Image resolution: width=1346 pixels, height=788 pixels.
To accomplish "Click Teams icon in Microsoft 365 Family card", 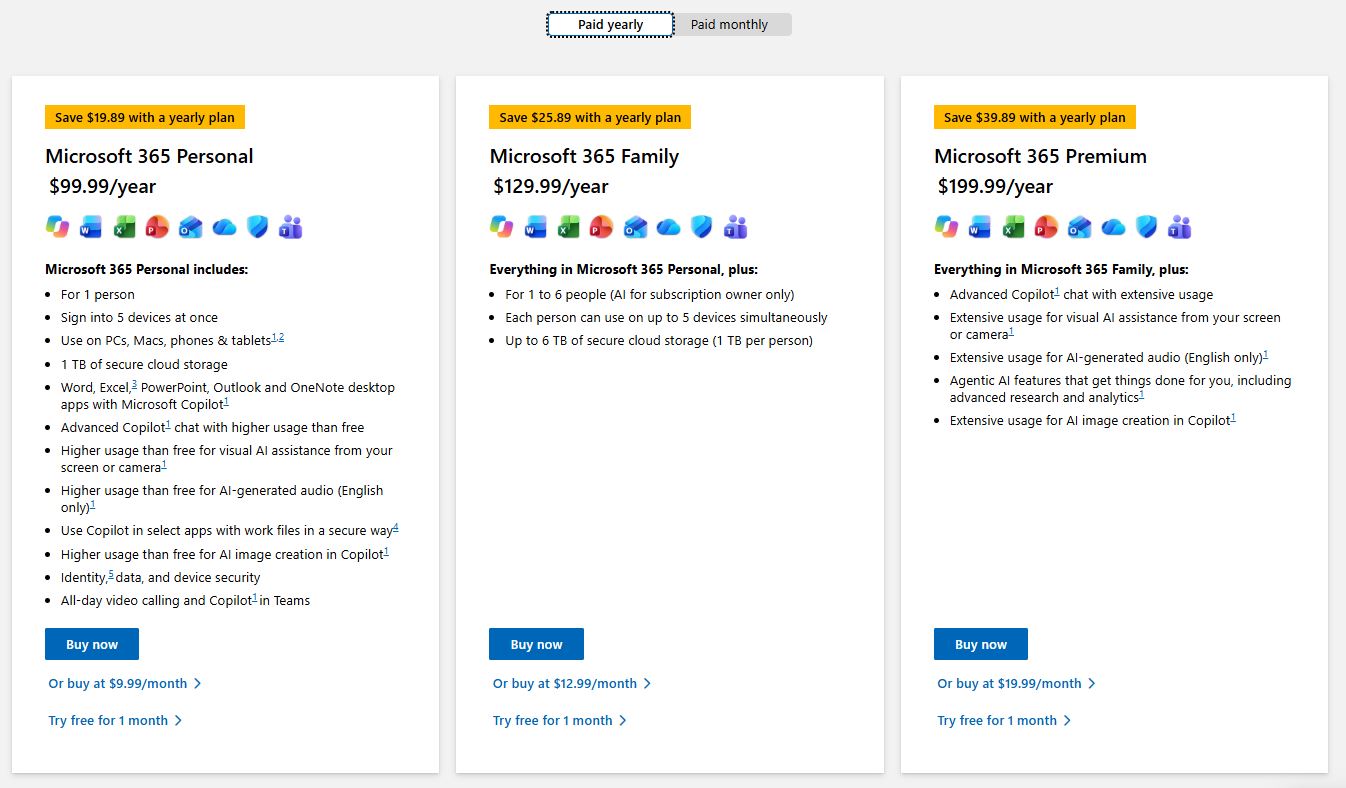I will pos(736,227).
